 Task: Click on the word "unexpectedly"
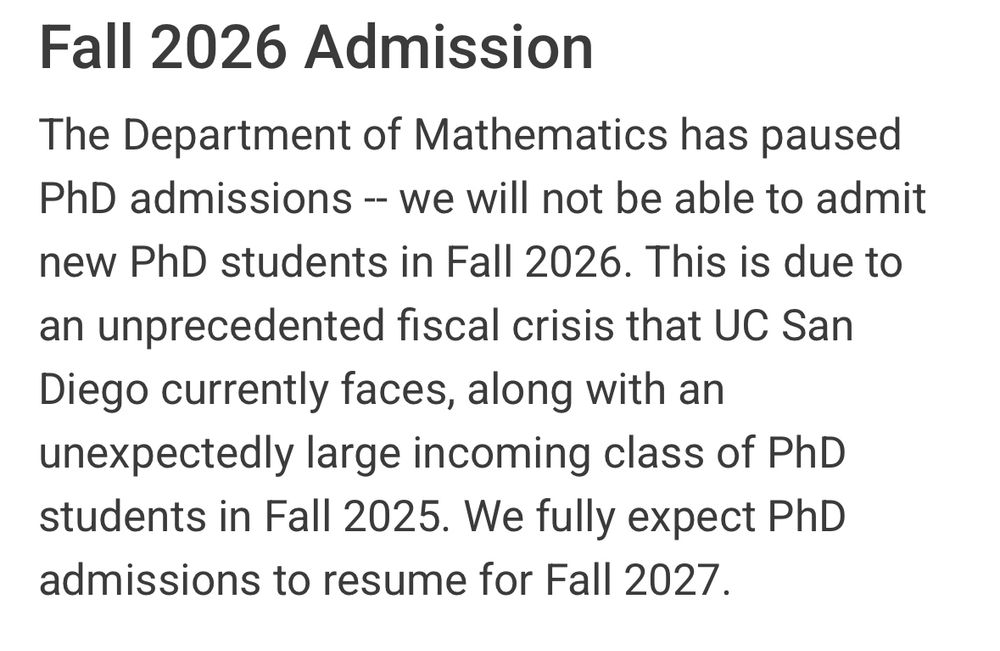pyautogui.click(x=166, y=455)
